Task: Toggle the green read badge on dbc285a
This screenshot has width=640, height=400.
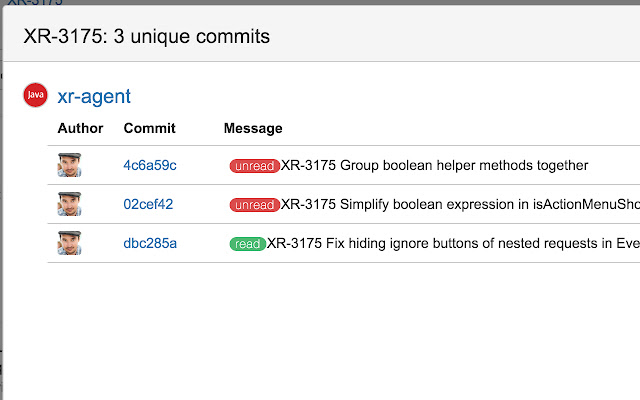Action: [x=247, y=244]
